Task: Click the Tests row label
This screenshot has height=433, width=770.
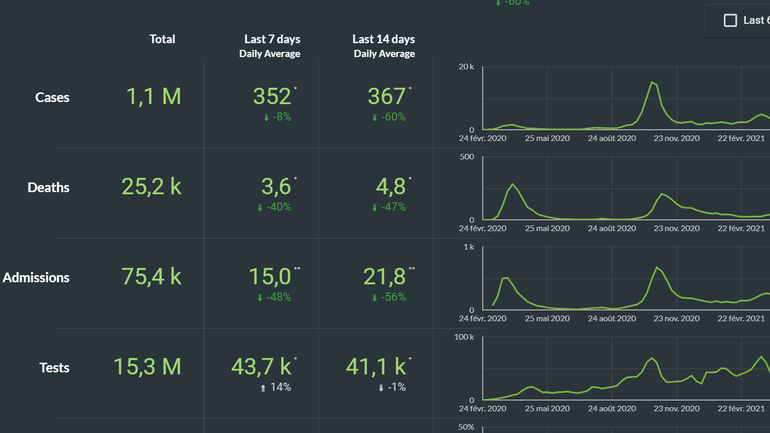Action: 54,367
